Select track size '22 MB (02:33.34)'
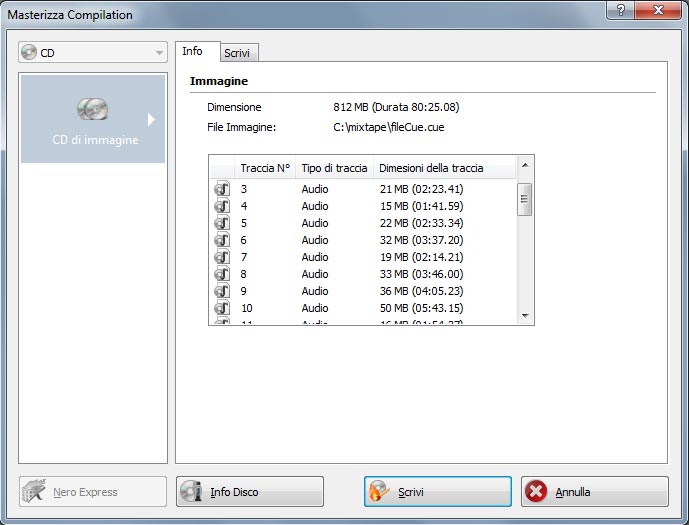This screenshot has height=525, width=689. [x=421, y=223]
